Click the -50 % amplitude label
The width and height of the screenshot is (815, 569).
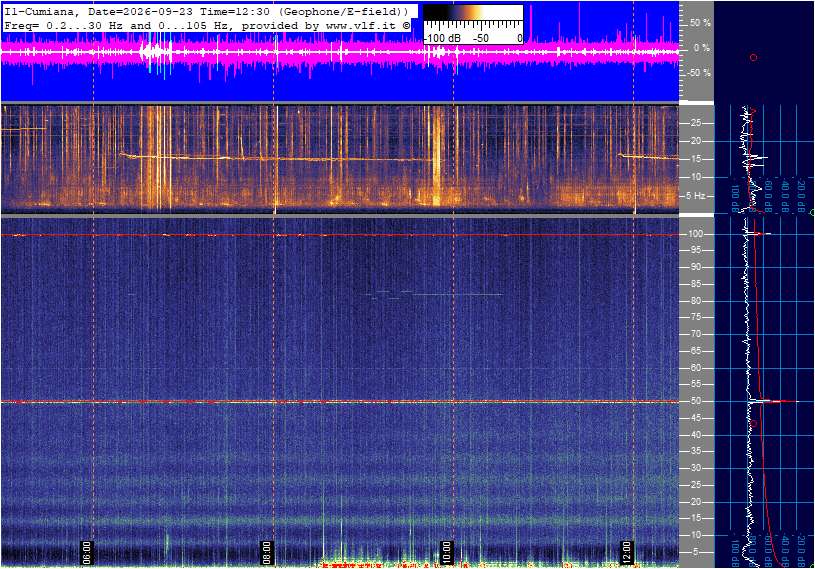[698, 72]
